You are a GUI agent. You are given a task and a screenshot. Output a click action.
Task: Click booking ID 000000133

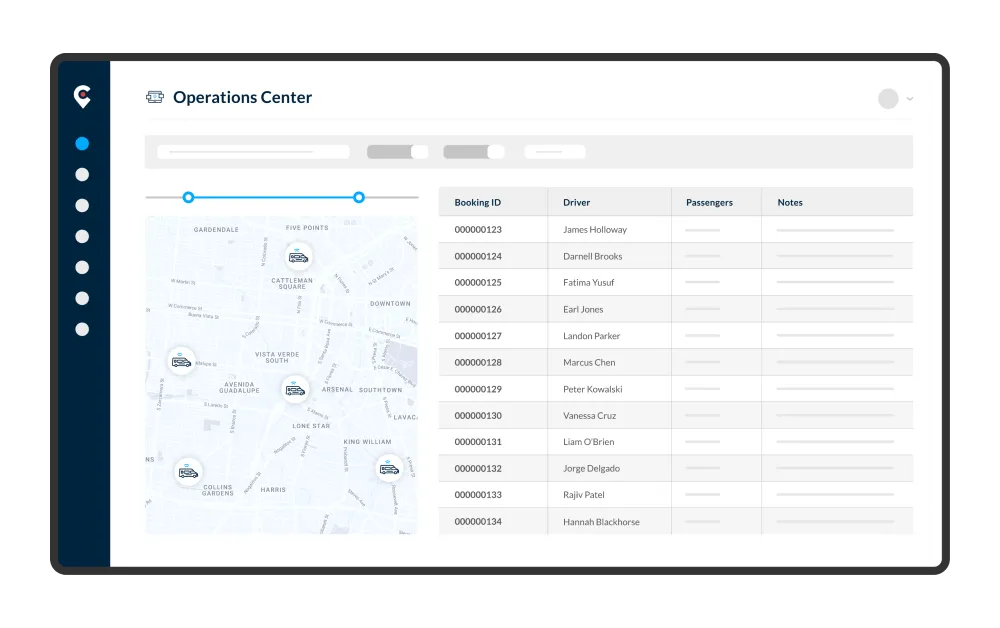478,495
